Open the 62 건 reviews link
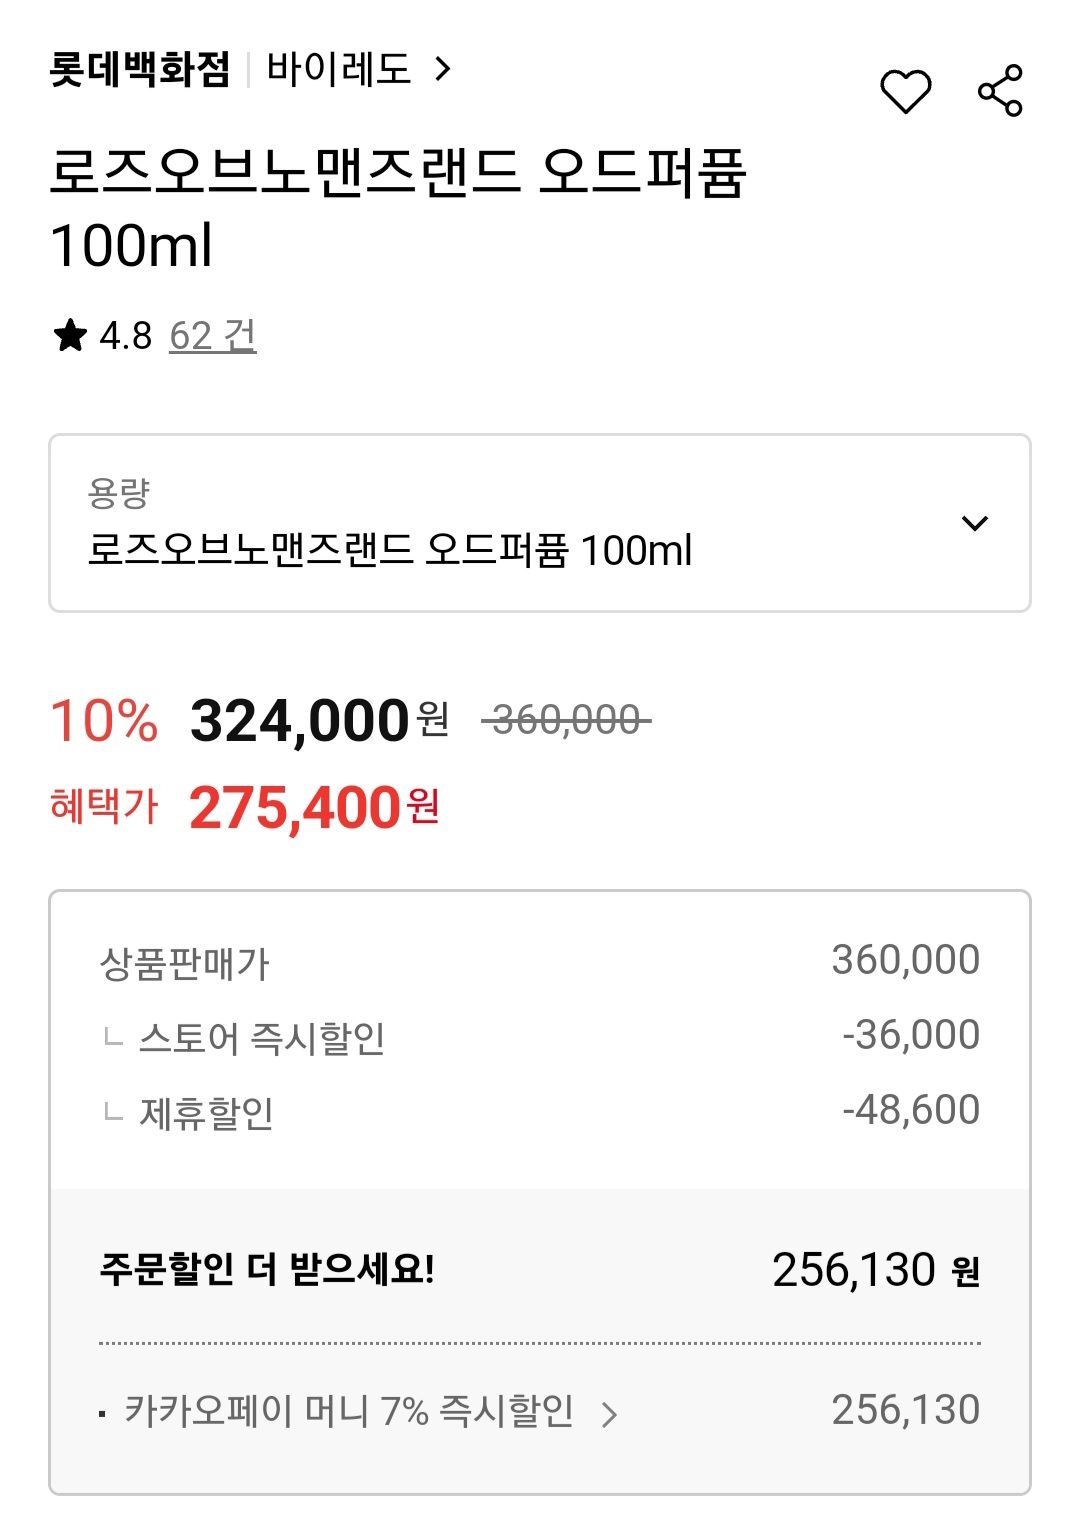 (x=213, y=336)
